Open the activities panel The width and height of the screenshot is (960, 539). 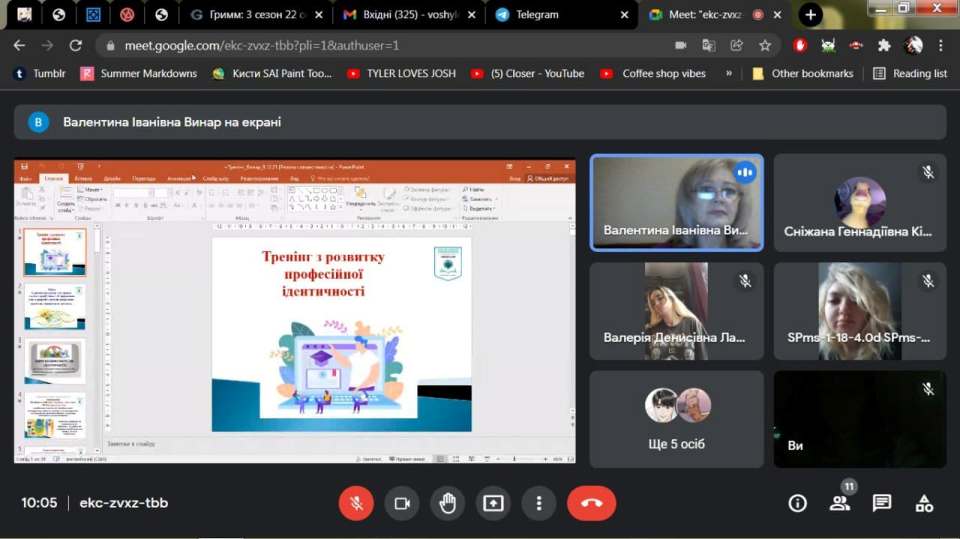tap(925, 503)
